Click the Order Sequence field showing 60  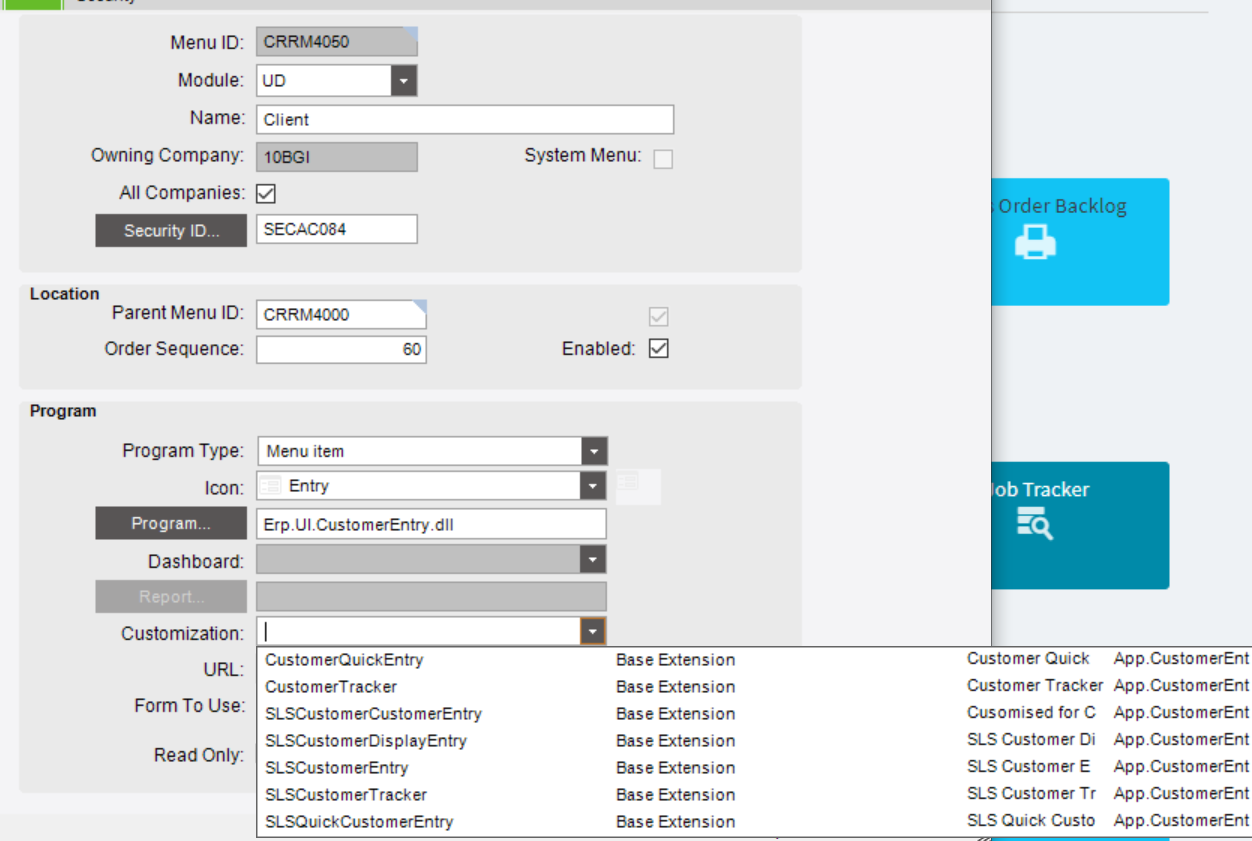click(340, 349)
